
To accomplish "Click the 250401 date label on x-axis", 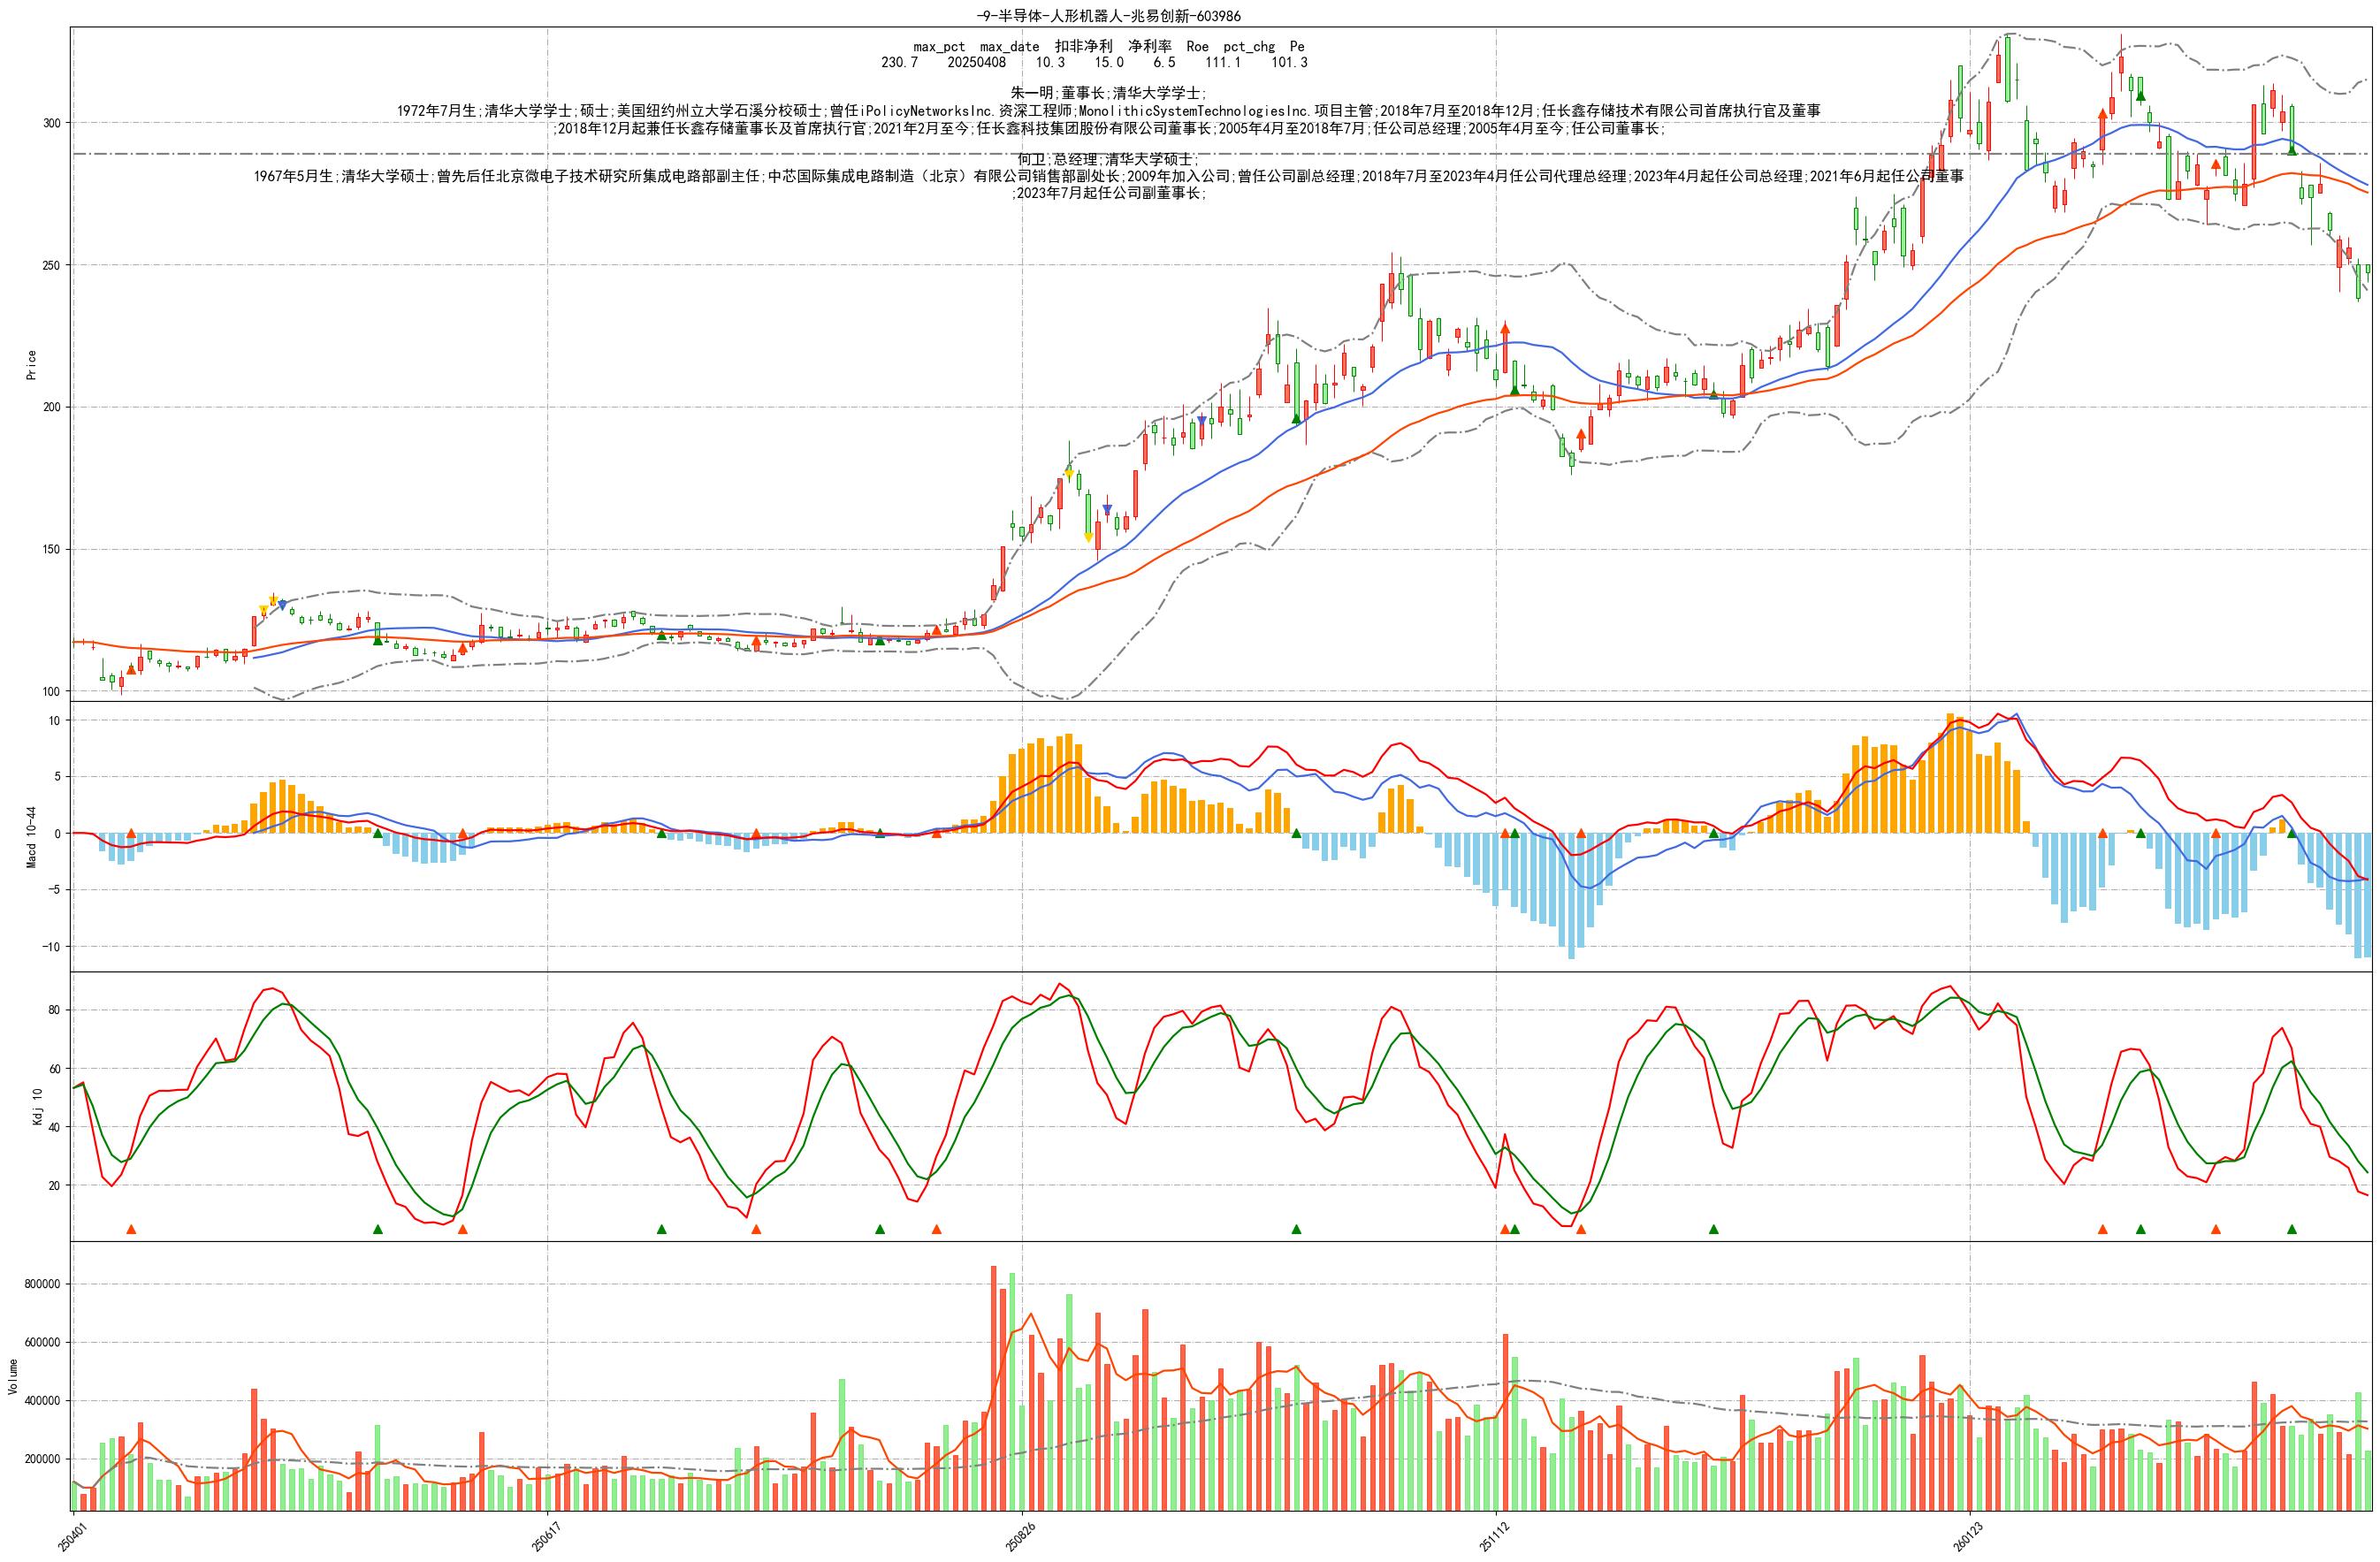I will pos(72,1536).
